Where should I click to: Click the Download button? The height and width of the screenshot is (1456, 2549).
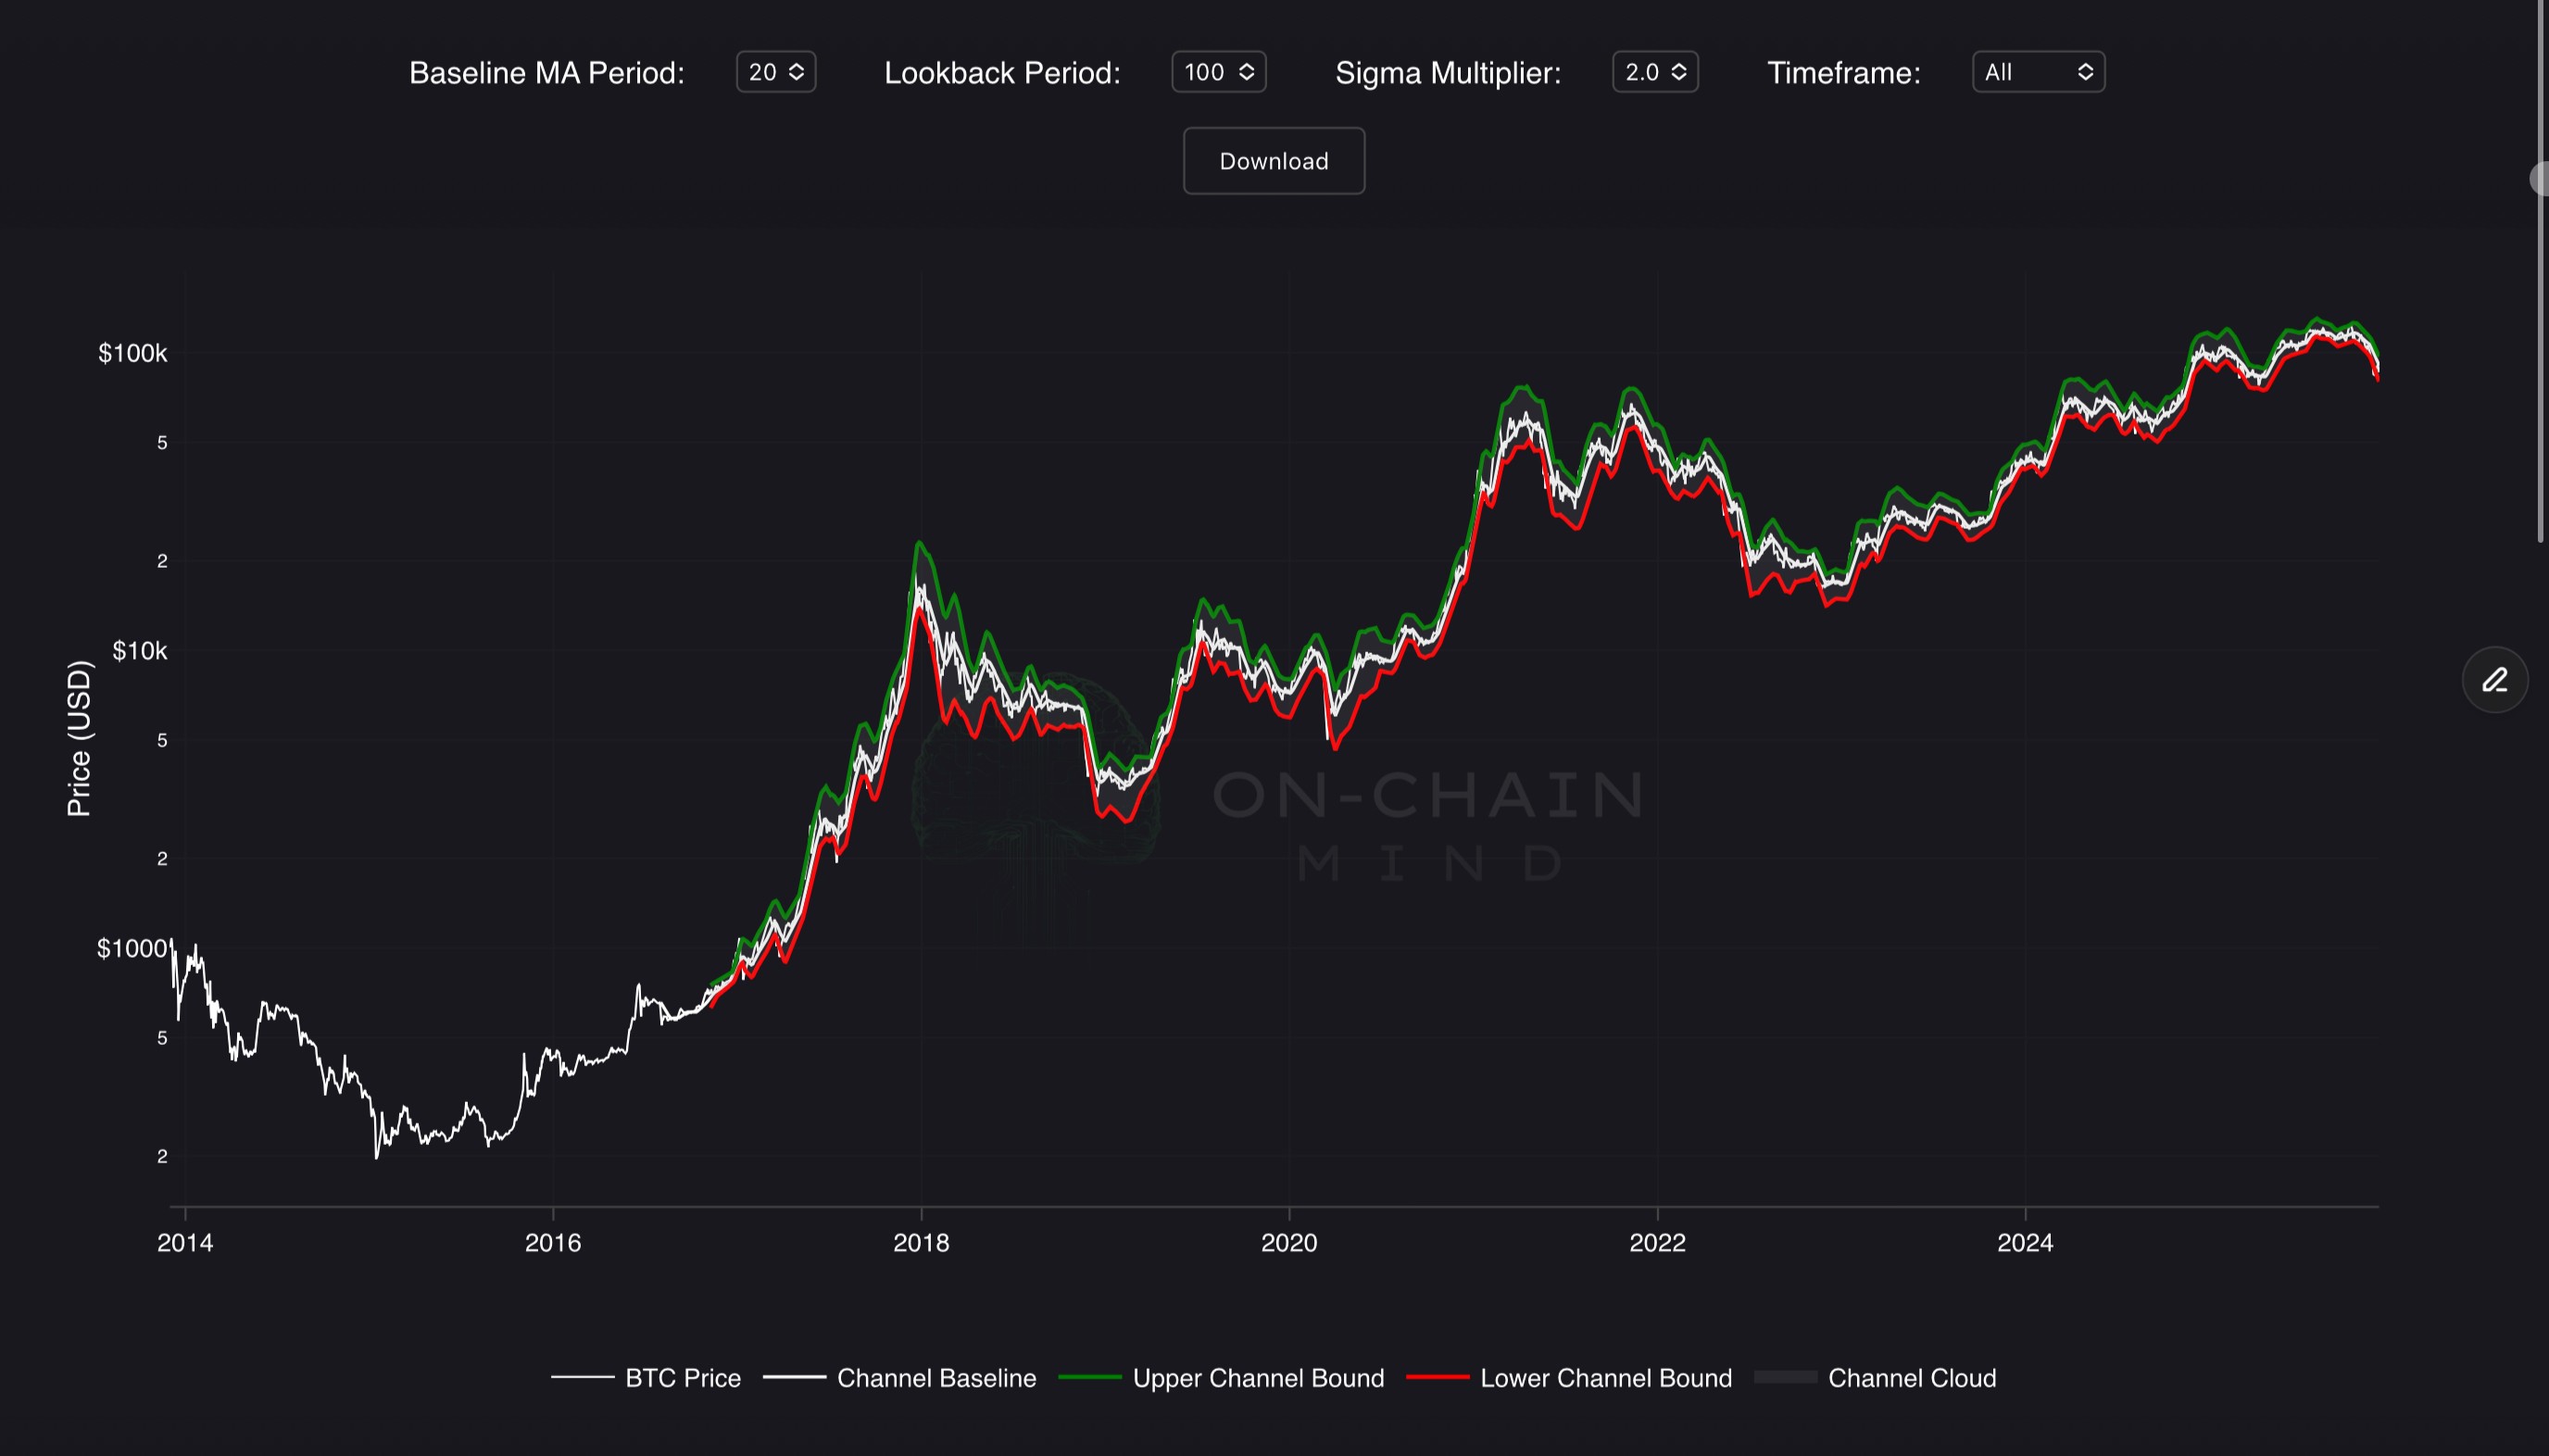[1273, 161]
